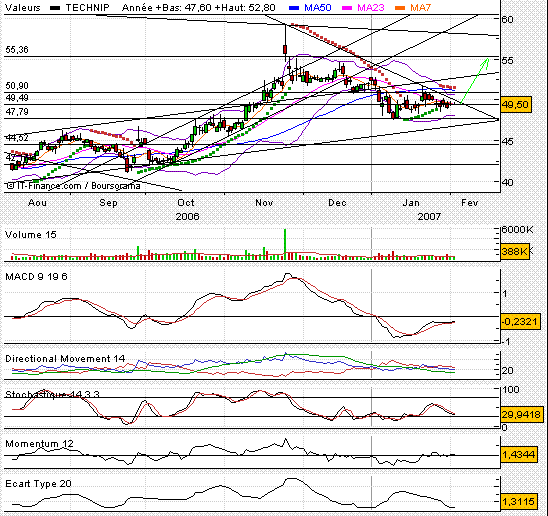
Task: Select the 'Directional Movement 14' indicator title
Action: pos(65,359)
